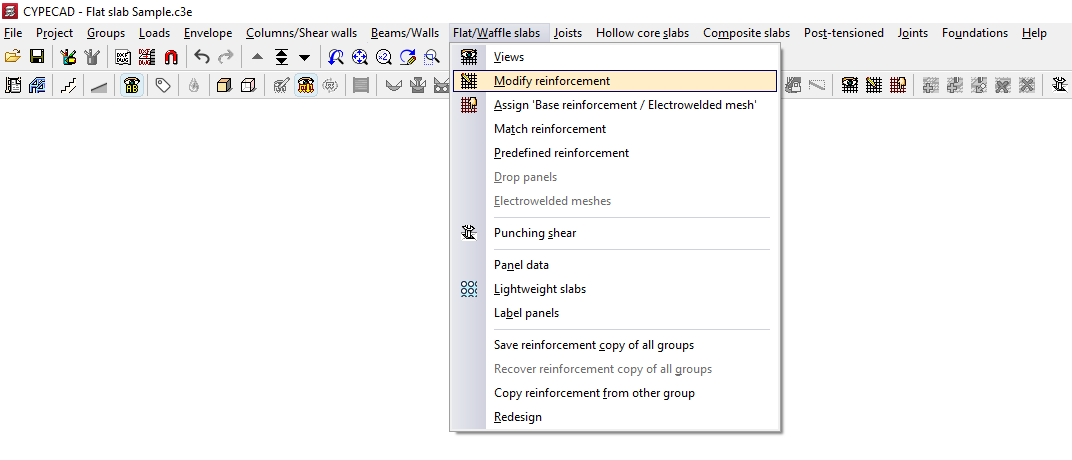Go down one group with the down arrow
Image resolution: width=1072 pixels, height=460 pixels.
click(305, 57)
